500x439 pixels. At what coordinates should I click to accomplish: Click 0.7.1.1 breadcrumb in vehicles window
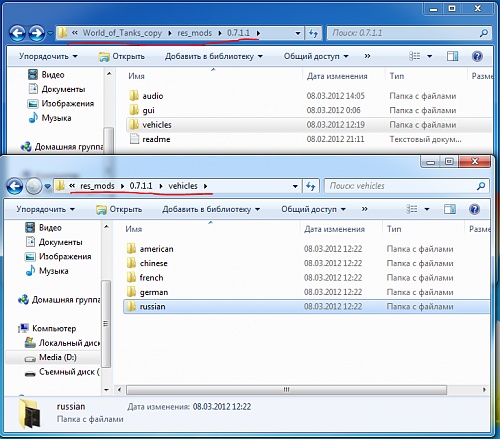(141, 186)
